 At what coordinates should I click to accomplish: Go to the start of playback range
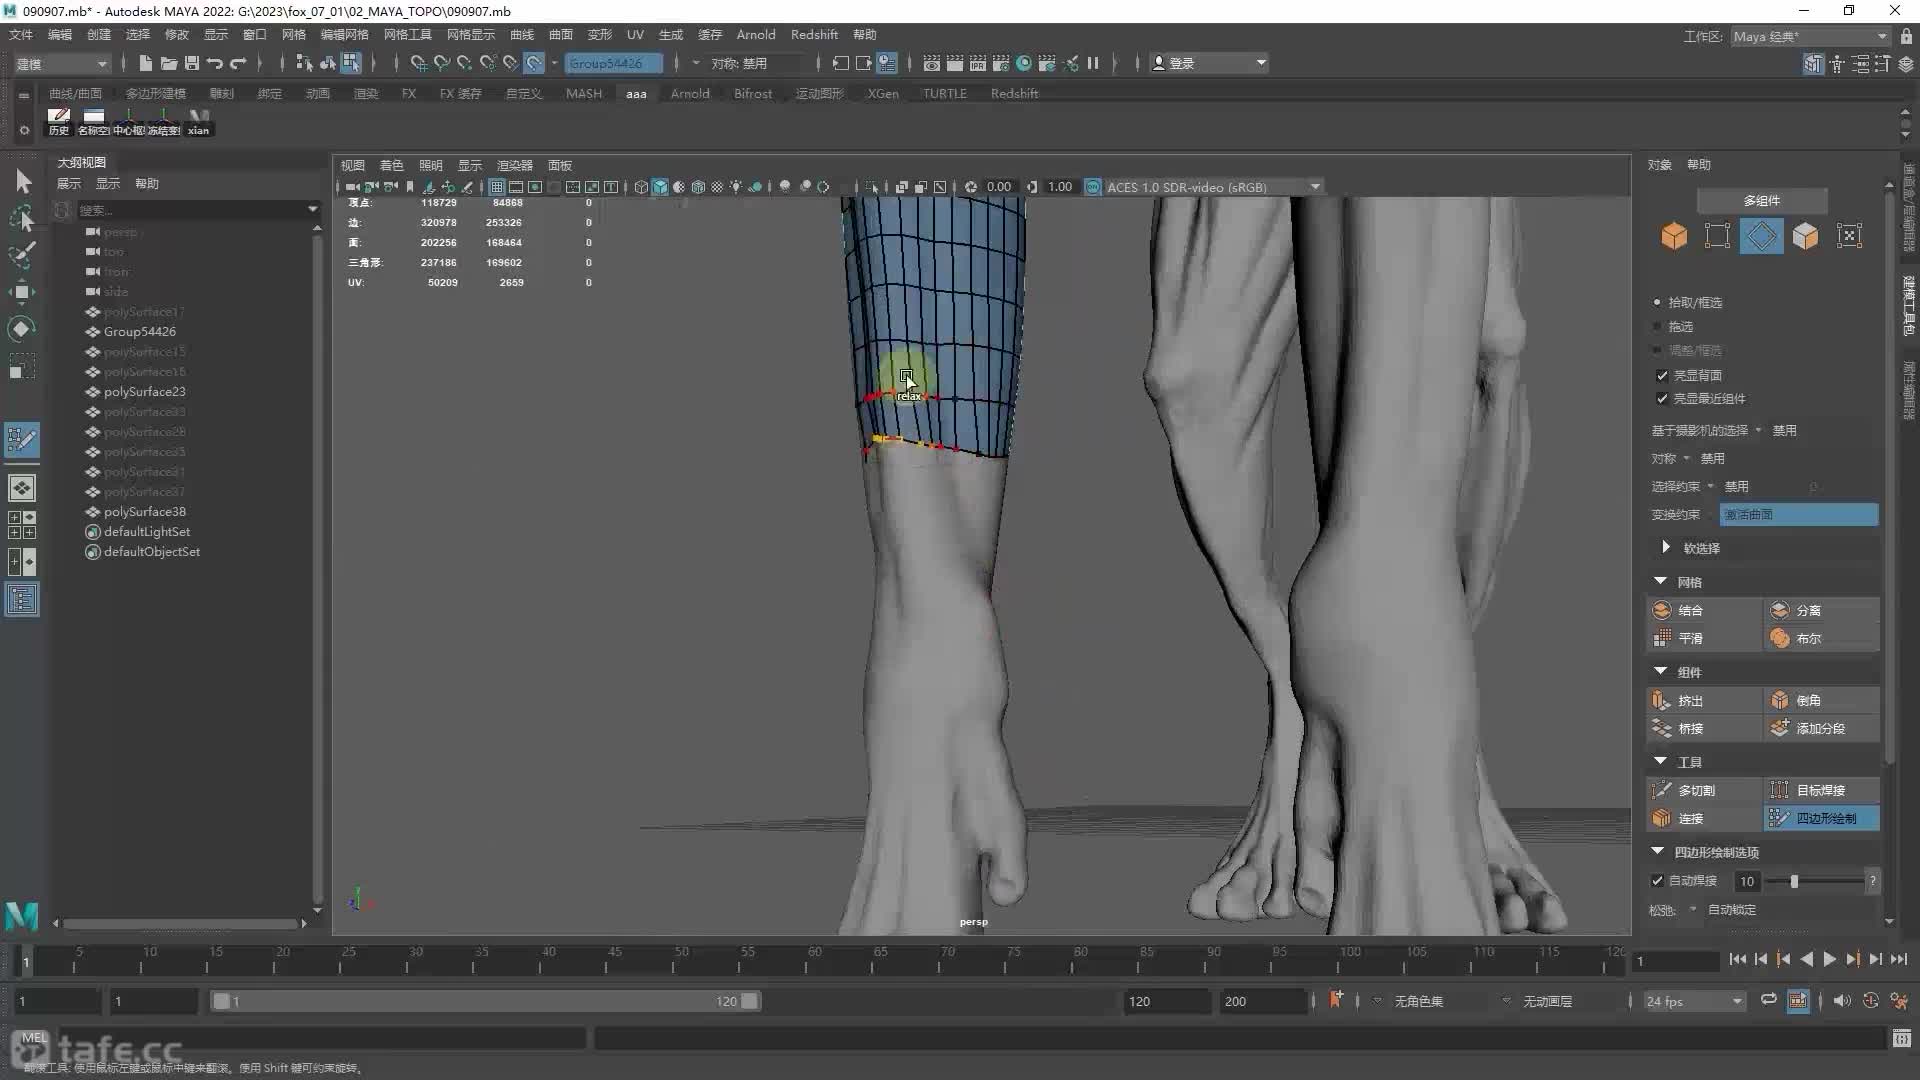coord(1737,959)
